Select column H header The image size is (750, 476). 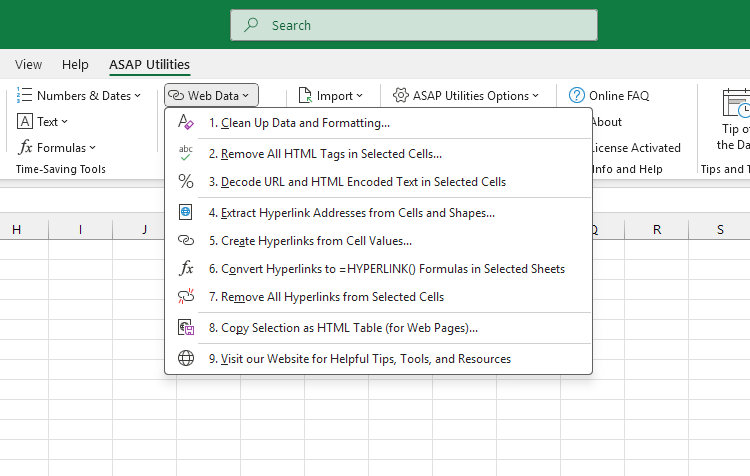pos(17,230)
